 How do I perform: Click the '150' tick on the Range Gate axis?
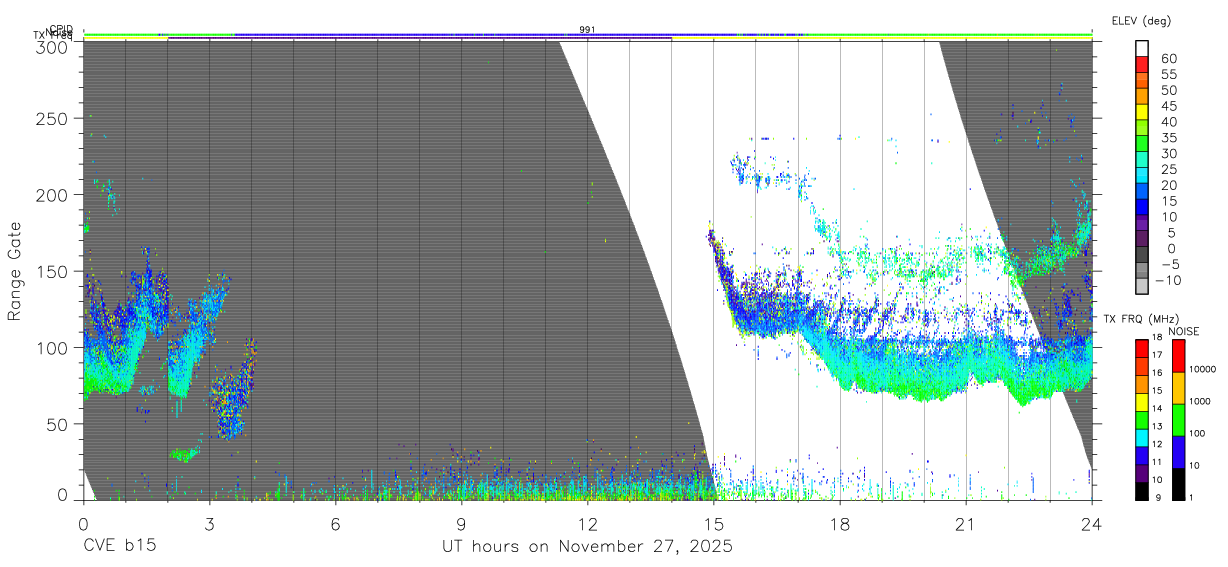point(52,271)
